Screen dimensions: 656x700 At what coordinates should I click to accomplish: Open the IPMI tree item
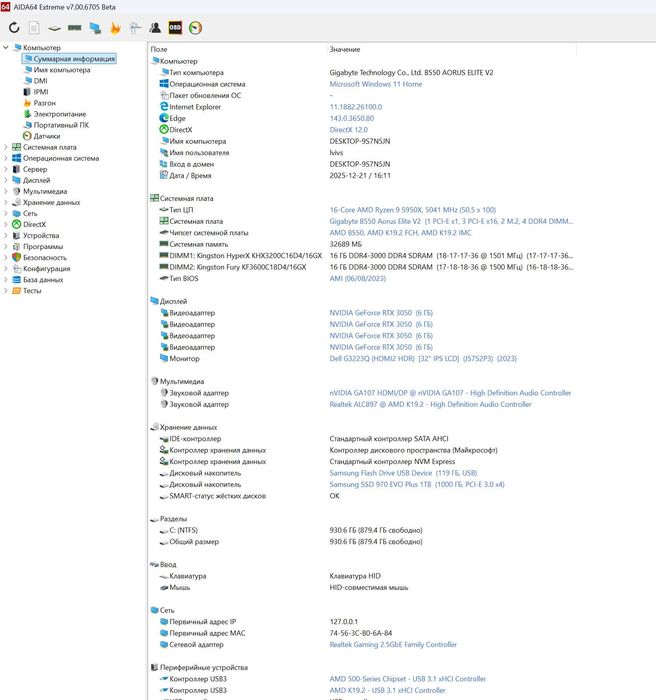pyautogui.click(x=36, y=92)
